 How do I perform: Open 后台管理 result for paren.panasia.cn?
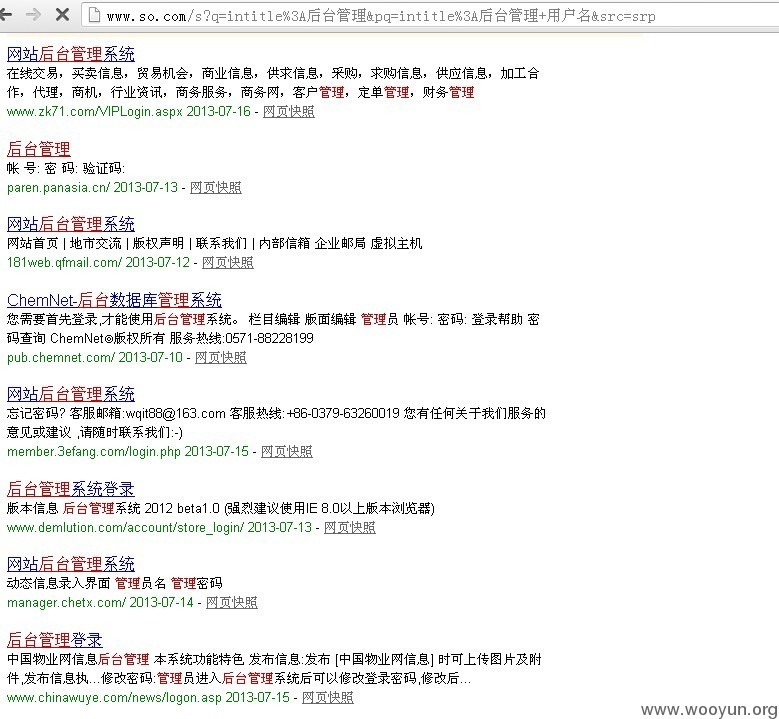(39, 149)
